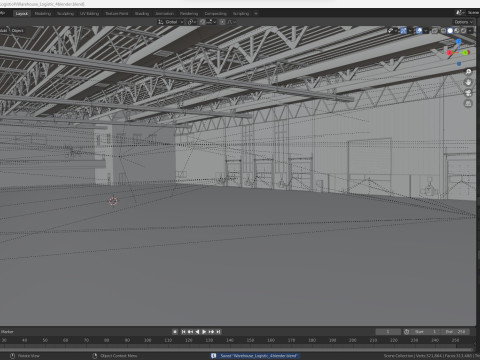480x360 pixels.
Task: Switch to solid viewport shading
Action: (450, 31)
